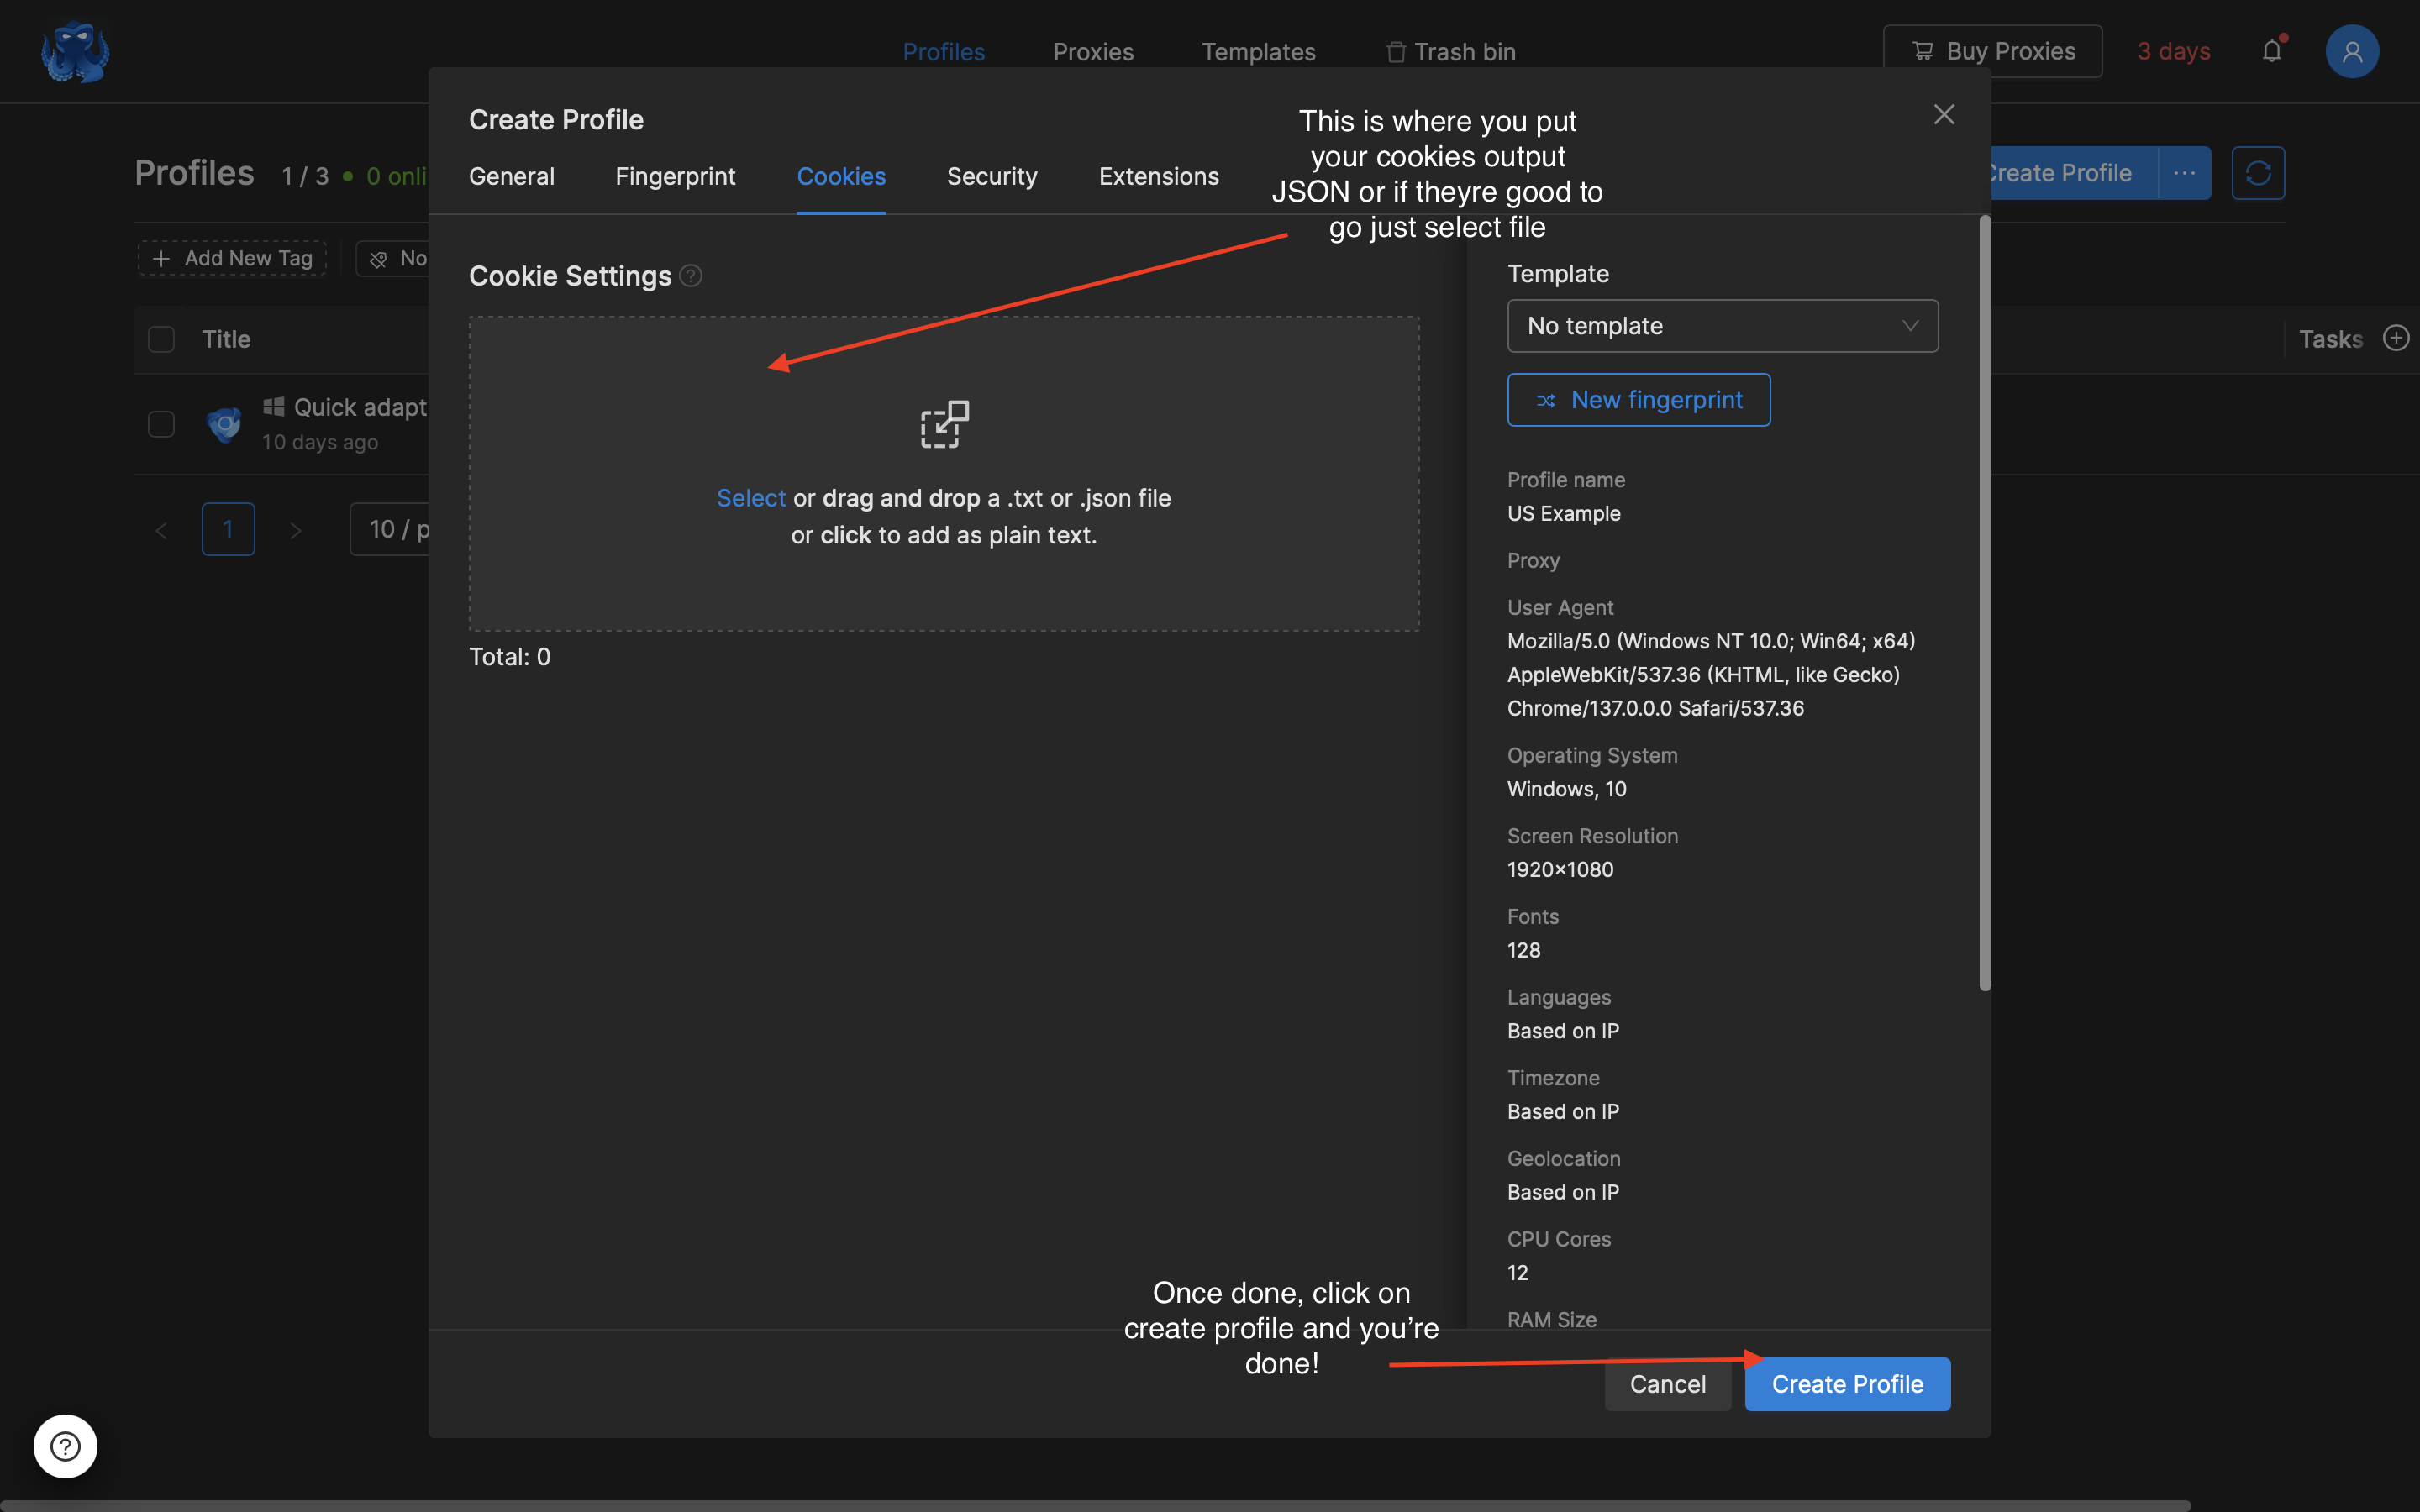
Task: Open the help question-mark bubble
Action: tap(65, 1446)
